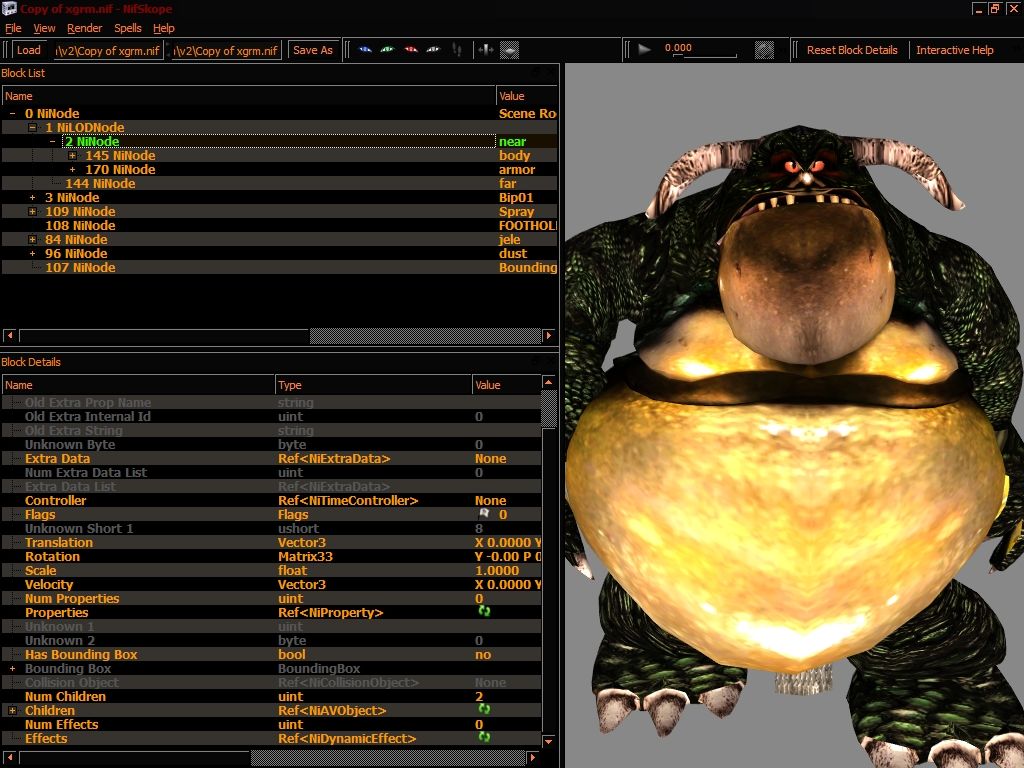Viewport: 1024px width, 768px height.
Task: Click the blue eye view icon
Action: tap(365, 50)
